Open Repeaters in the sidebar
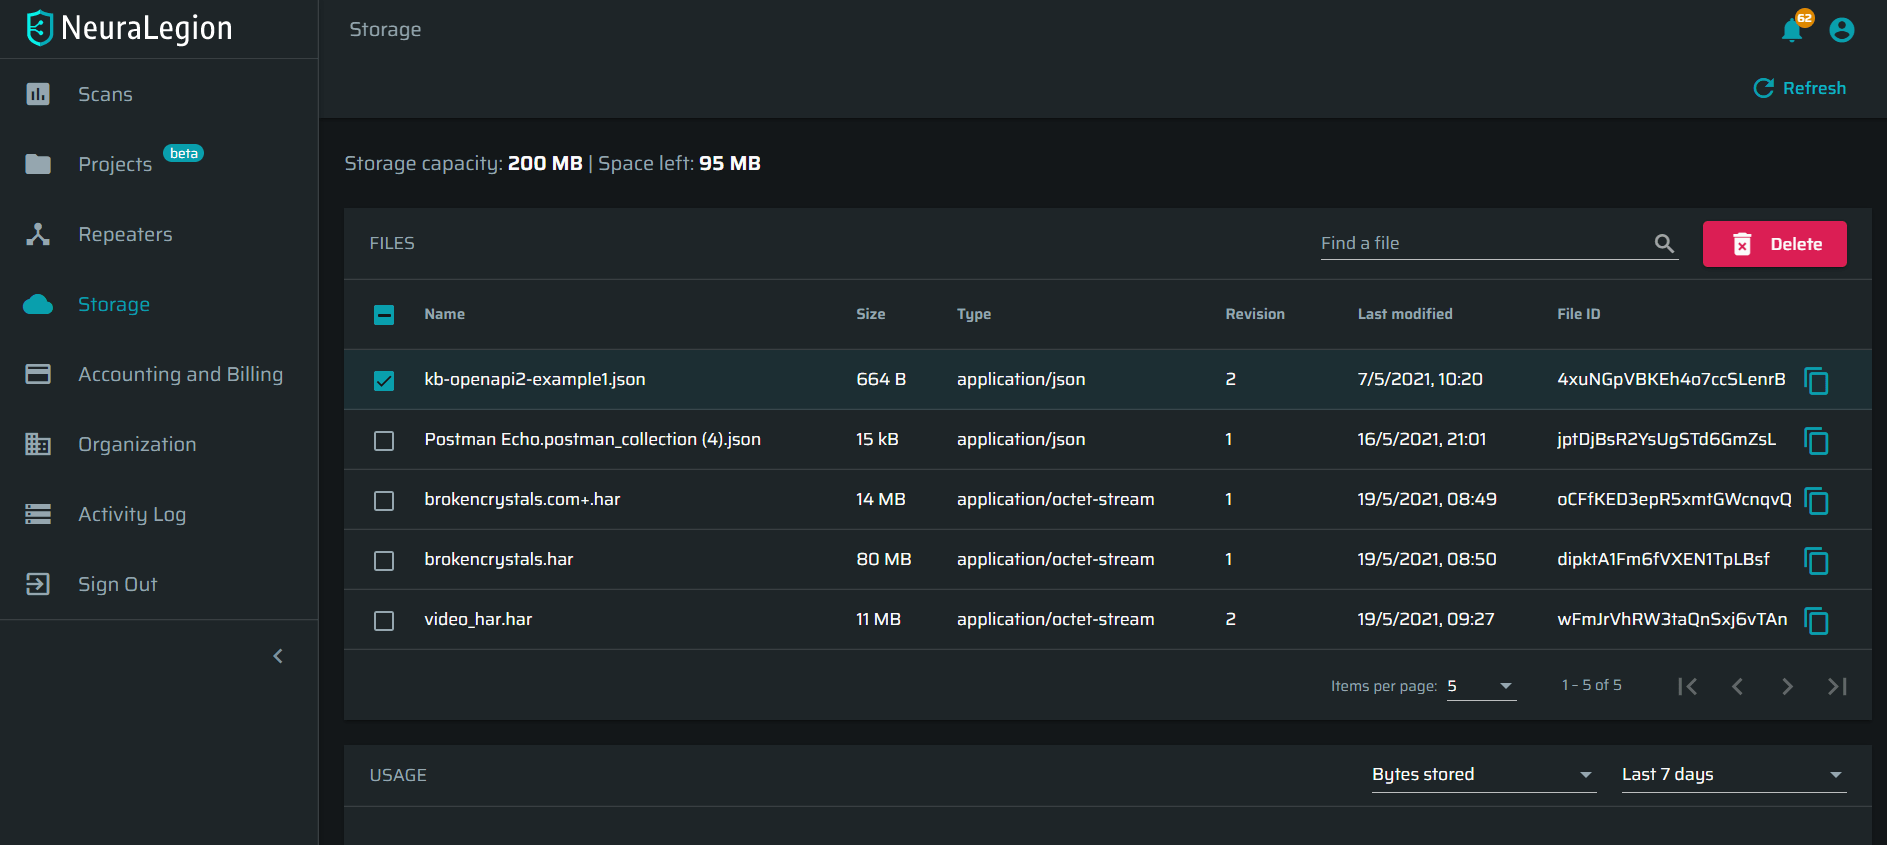Viewport: 1887px width, 845px height. pos(125,234)
